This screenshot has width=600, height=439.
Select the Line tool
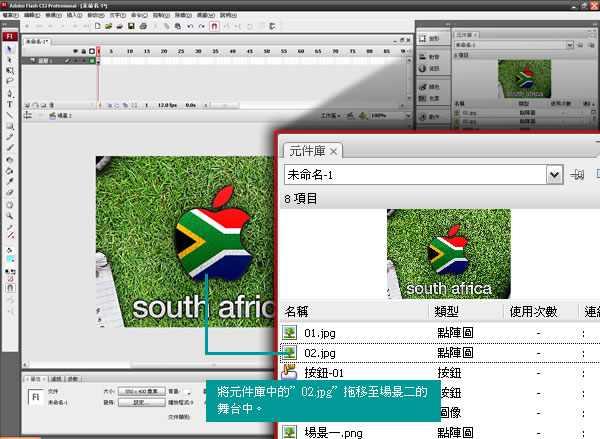pos(10,115)
